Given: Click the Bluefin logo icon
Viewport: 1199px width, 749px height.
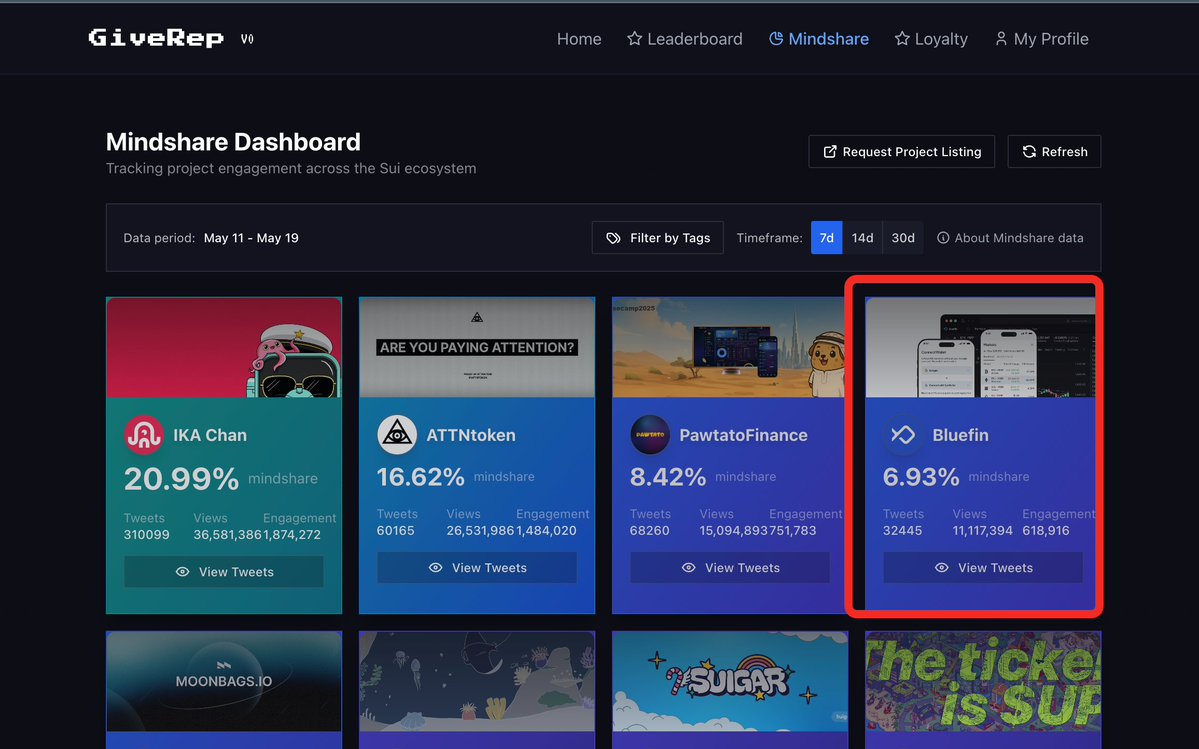Looking at the screenshot, I should 902,435.
